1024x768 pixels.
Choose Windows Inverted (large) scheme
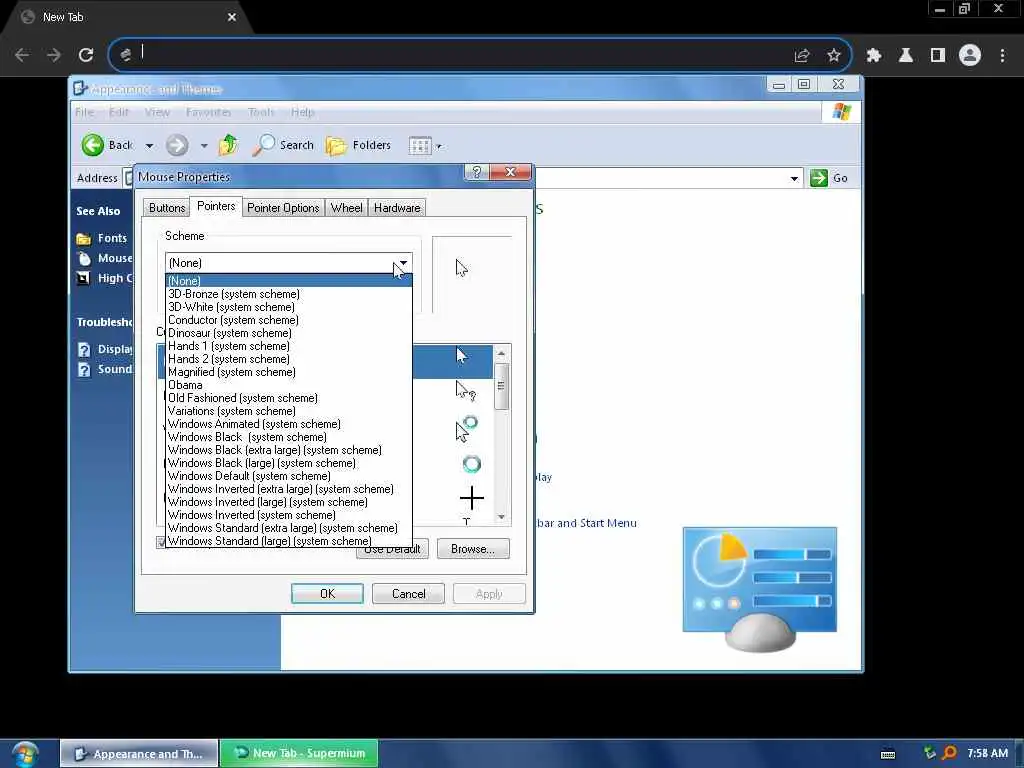[x=288, y=502]
